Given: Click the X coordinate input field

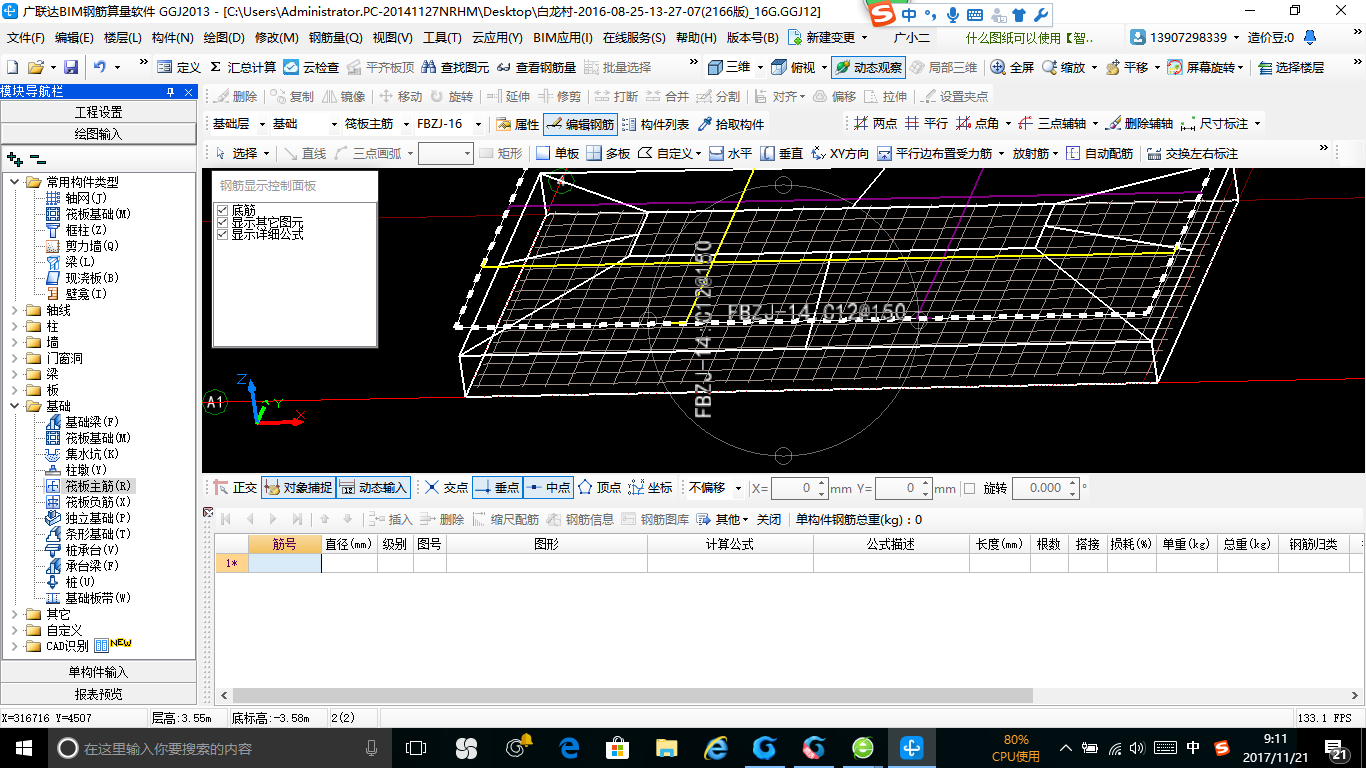Looking at the screenshot, I should pos(794,488).
